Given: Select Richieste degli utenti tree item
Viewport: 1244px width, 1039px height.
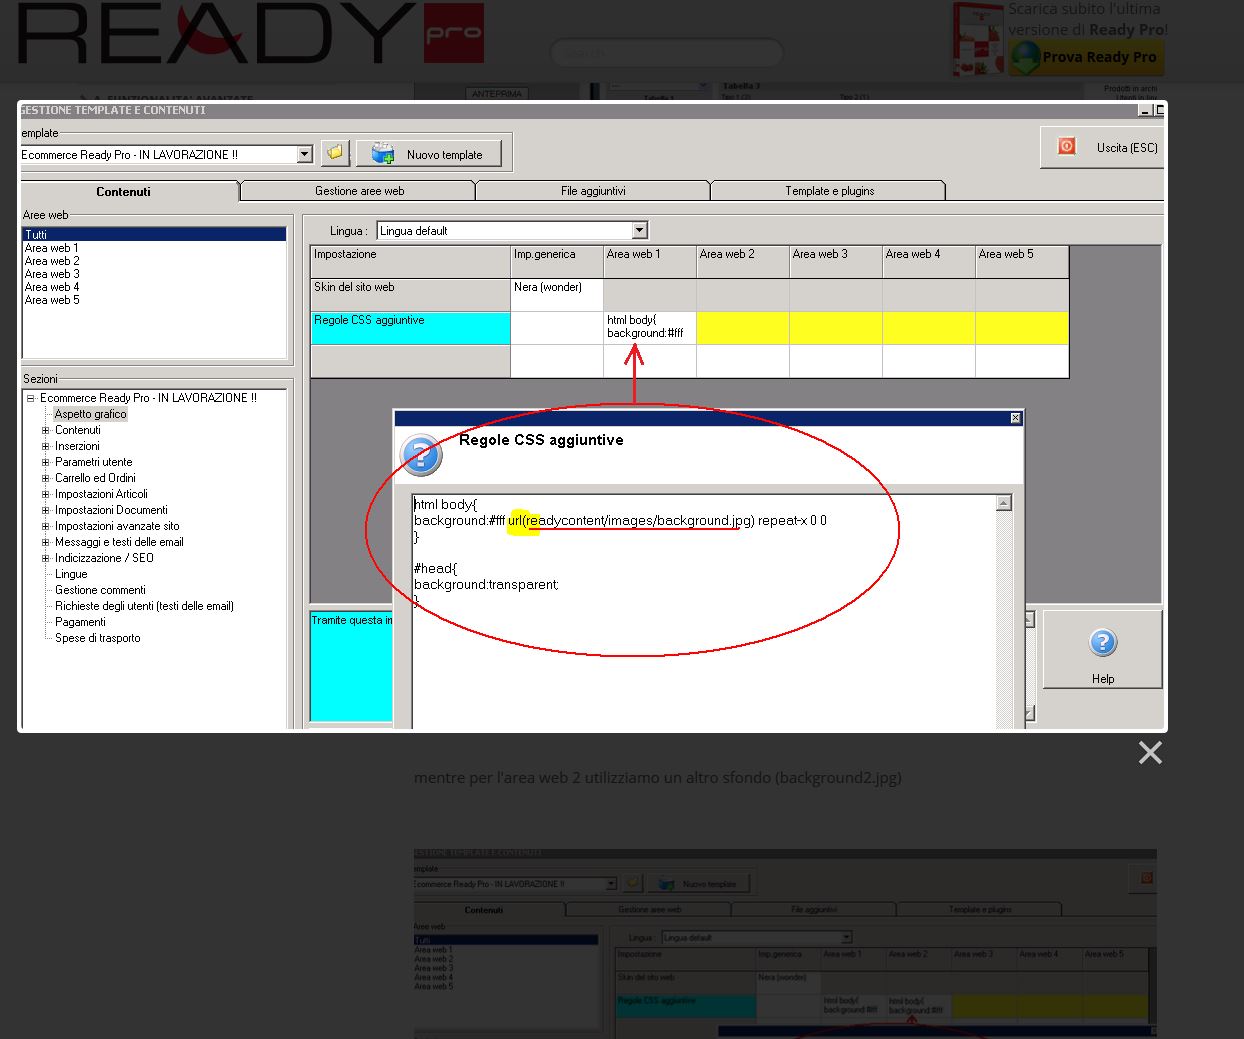Looking at the screenshot, I should pyautogui.click(x=144, y=606).
